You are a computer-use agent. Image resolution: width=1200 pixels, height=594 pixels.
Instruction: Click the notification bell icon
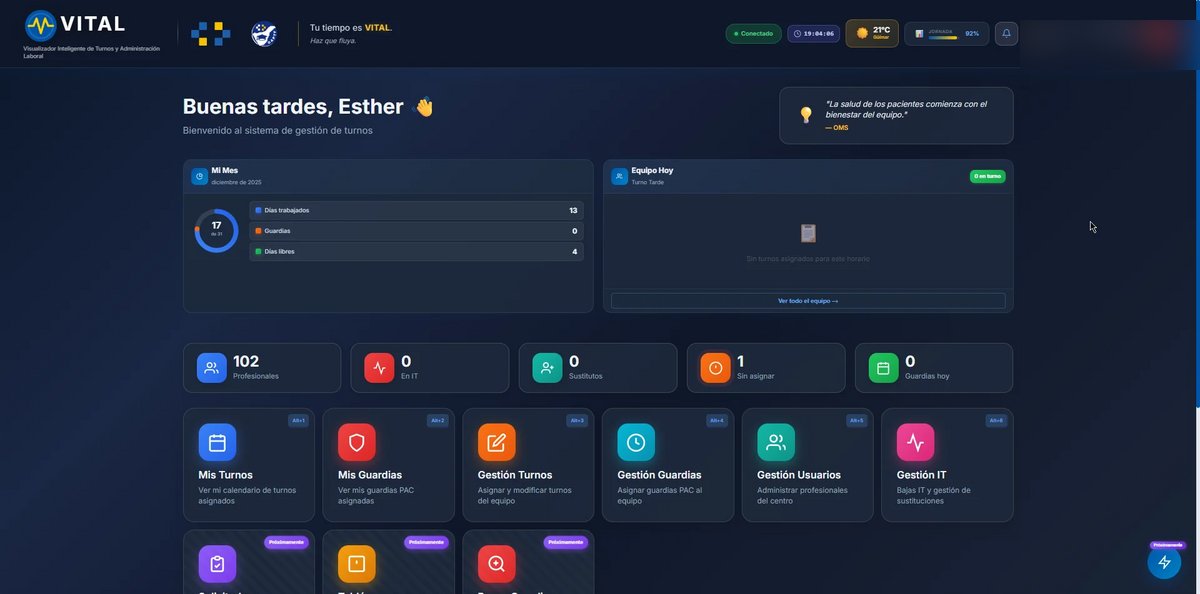pyautogui.click(x=1006, y=33)
